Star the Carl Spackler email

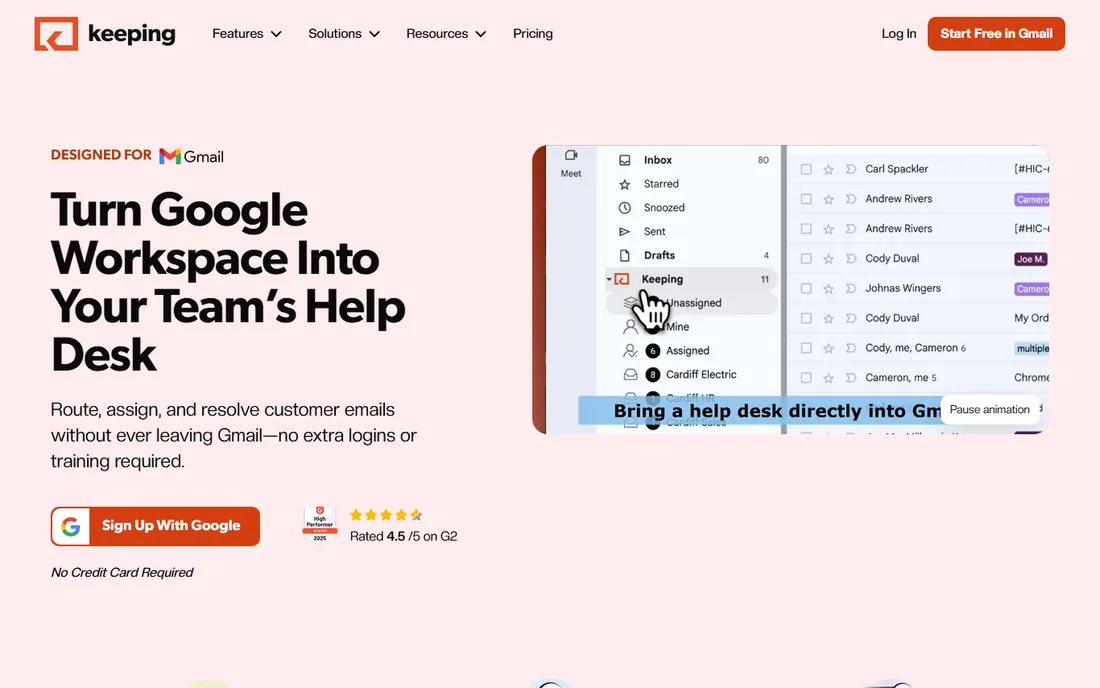pyautogui.click(x=829, y=169)
